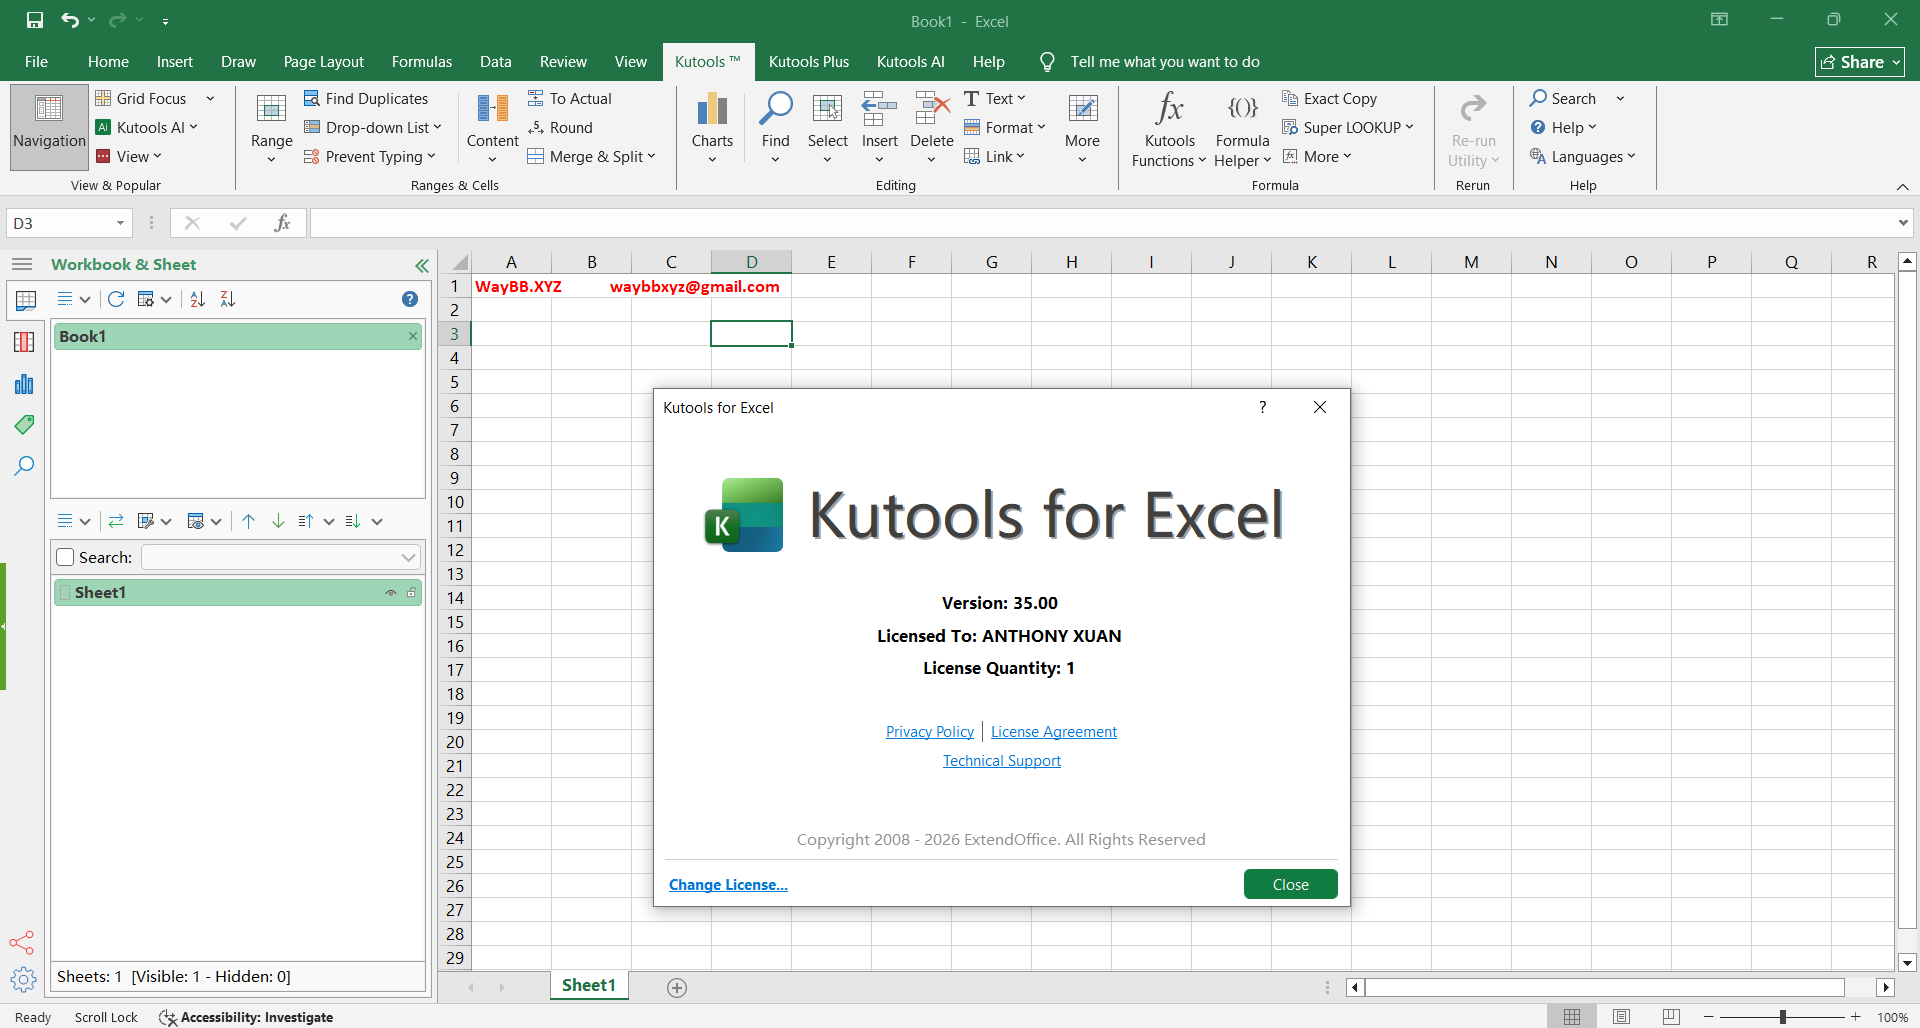Open the License Agreement link
Viewport: 1920px width, 1028px height.
click(1054, 732)
